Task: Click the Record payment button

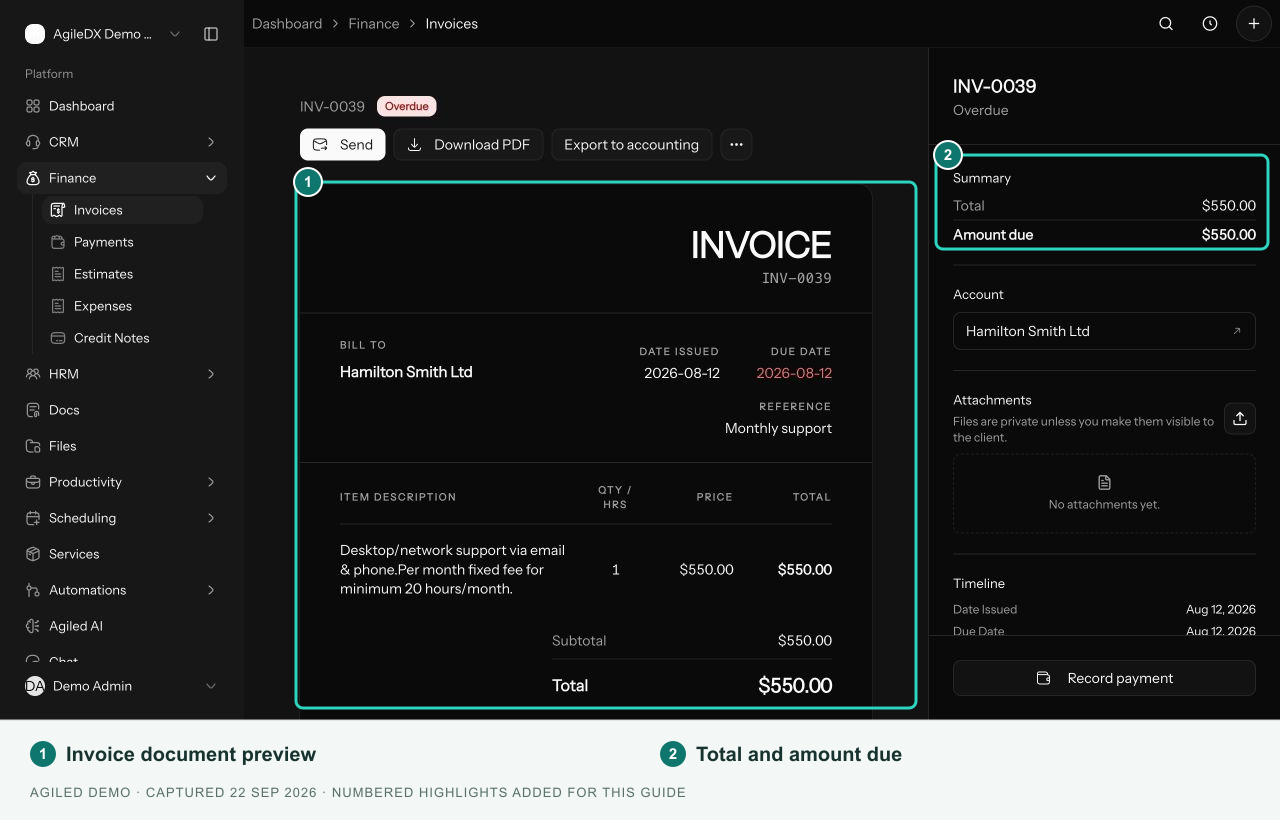Action: coord(1104,678)
